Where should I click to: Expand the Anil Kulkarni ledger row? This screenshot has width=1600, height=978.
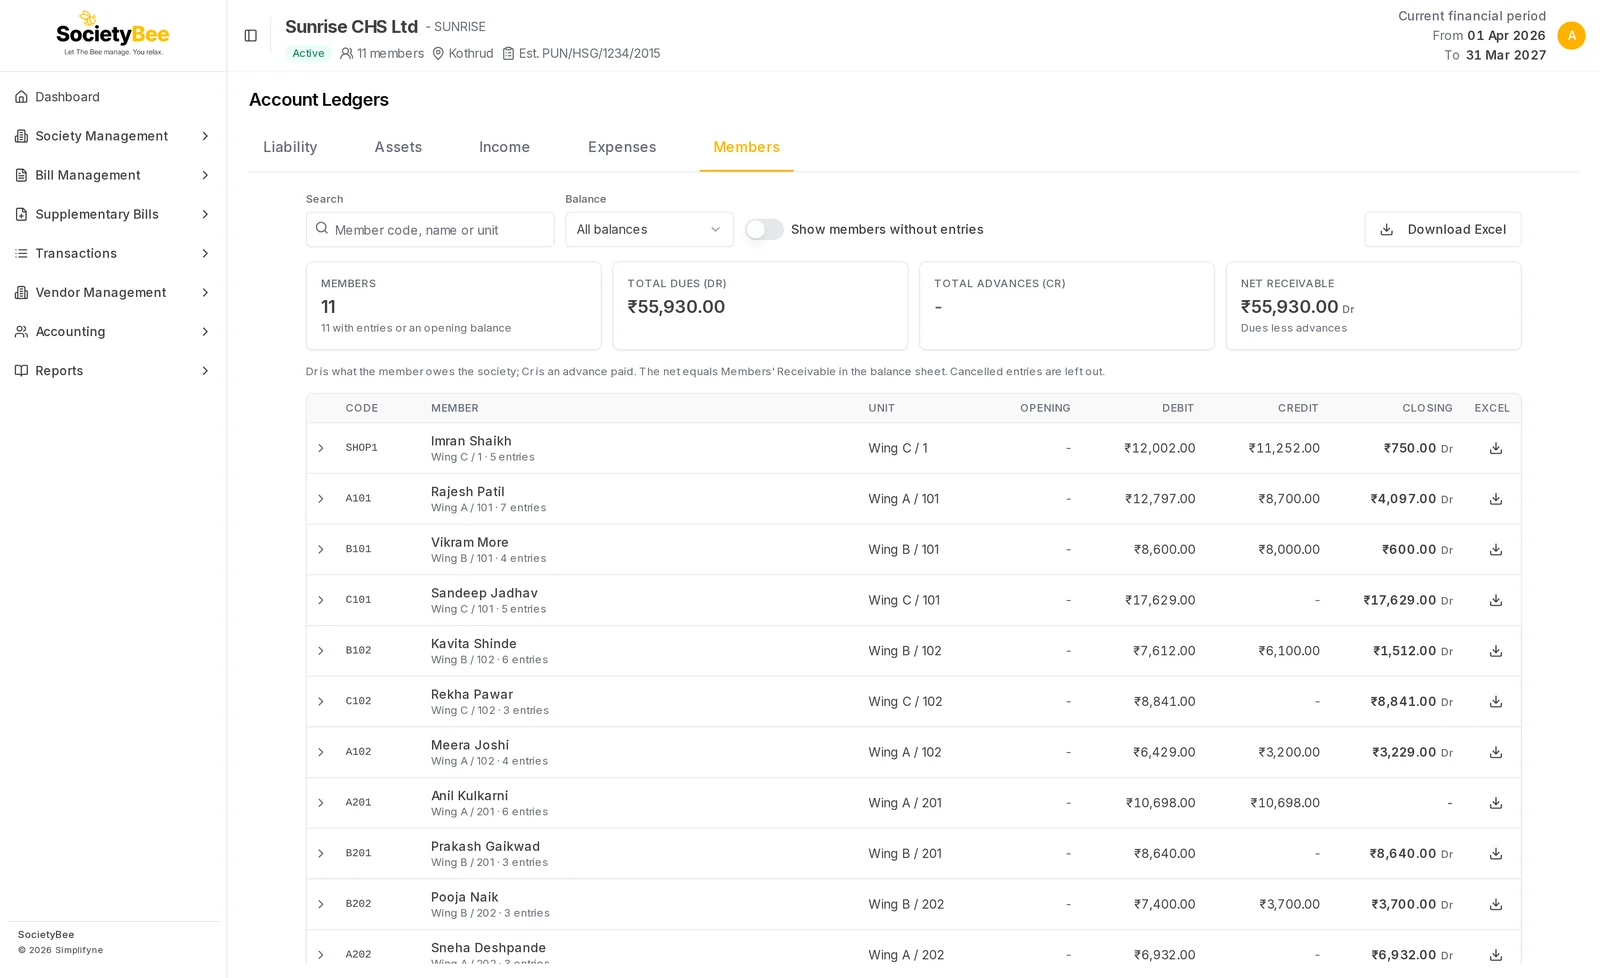pos(321,803)
